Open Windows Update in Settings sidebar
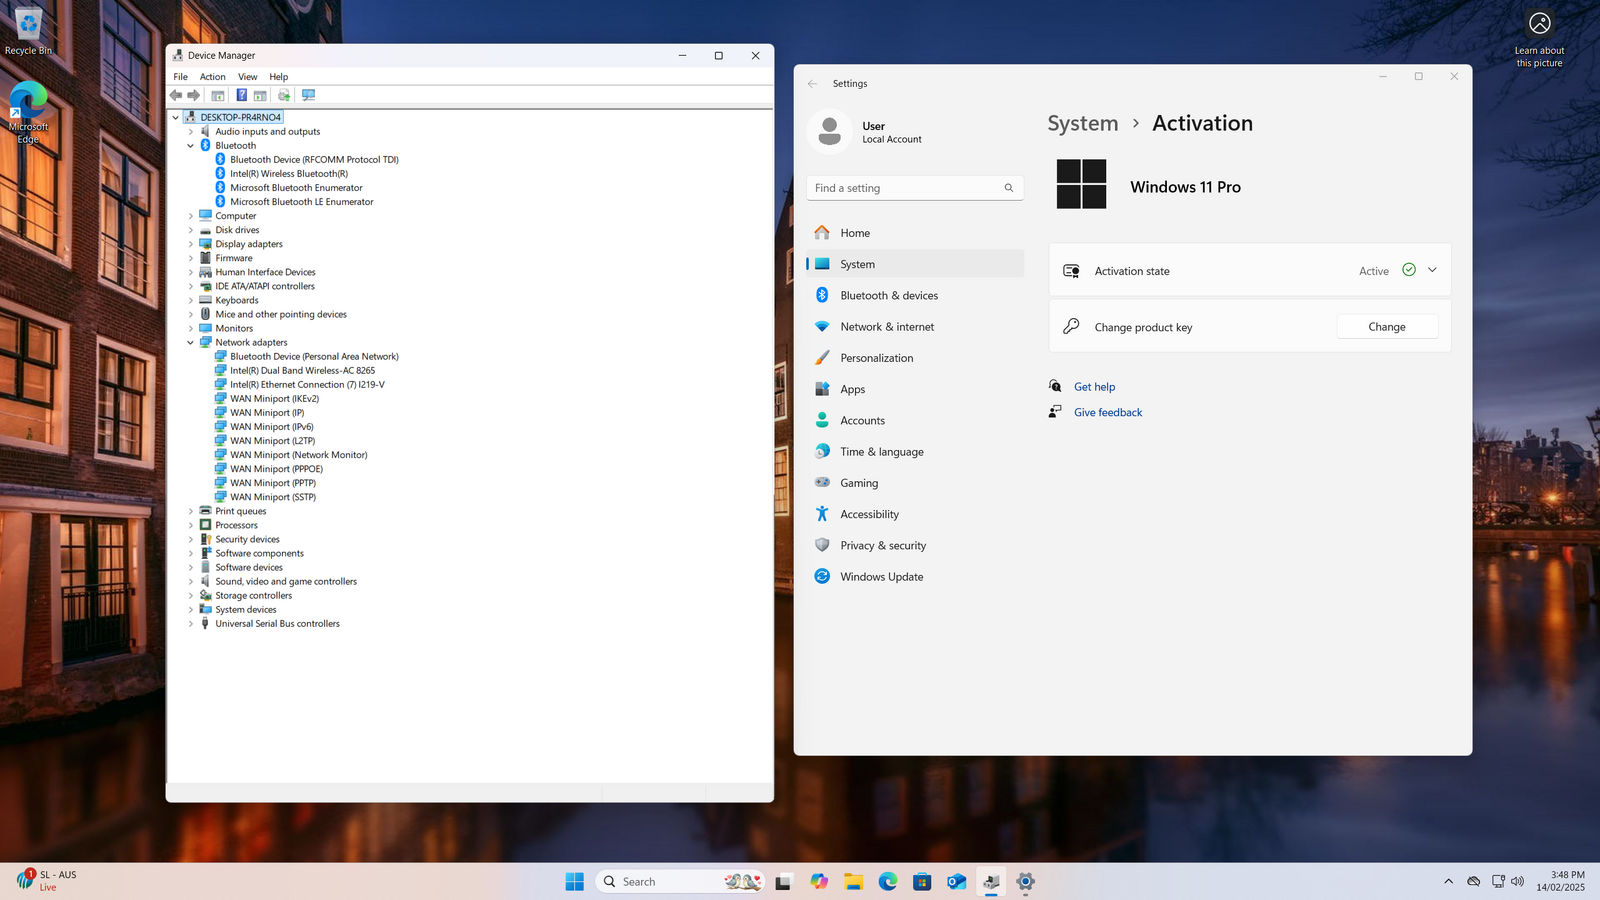The width and height of the screenshot is (1600, 900). coord(881,577)
